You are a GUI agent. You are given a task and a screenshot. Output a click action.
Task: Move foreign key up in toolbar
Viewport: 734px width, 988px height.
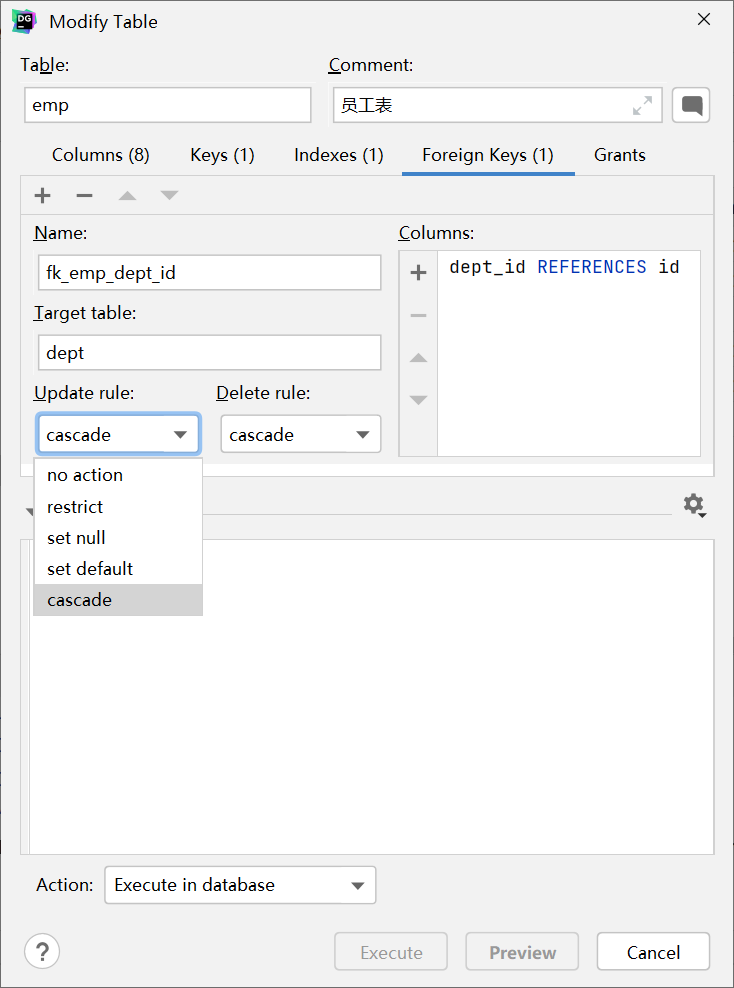pyautogui.click(x=127, y=195)
